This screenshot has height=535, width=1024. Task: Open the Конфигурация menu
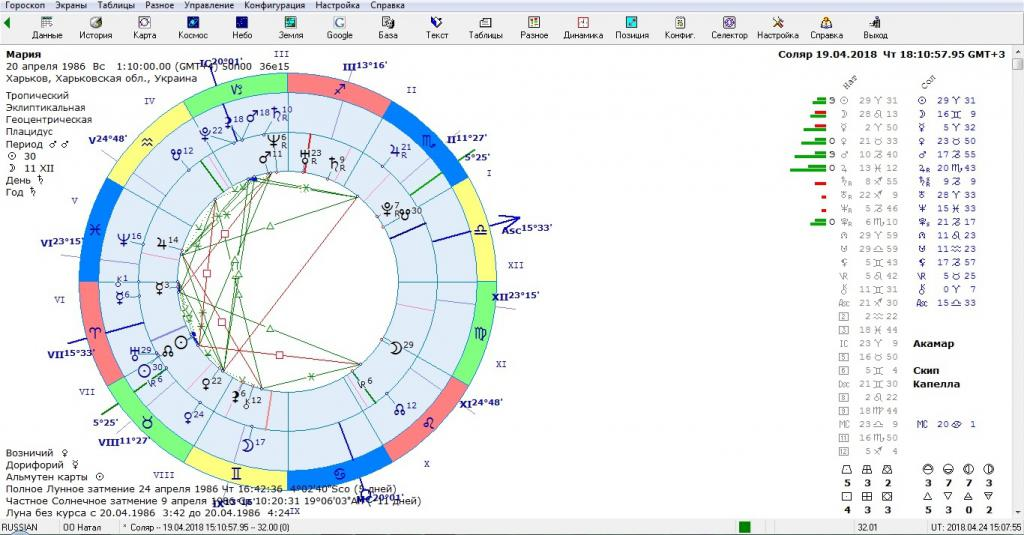274,5
